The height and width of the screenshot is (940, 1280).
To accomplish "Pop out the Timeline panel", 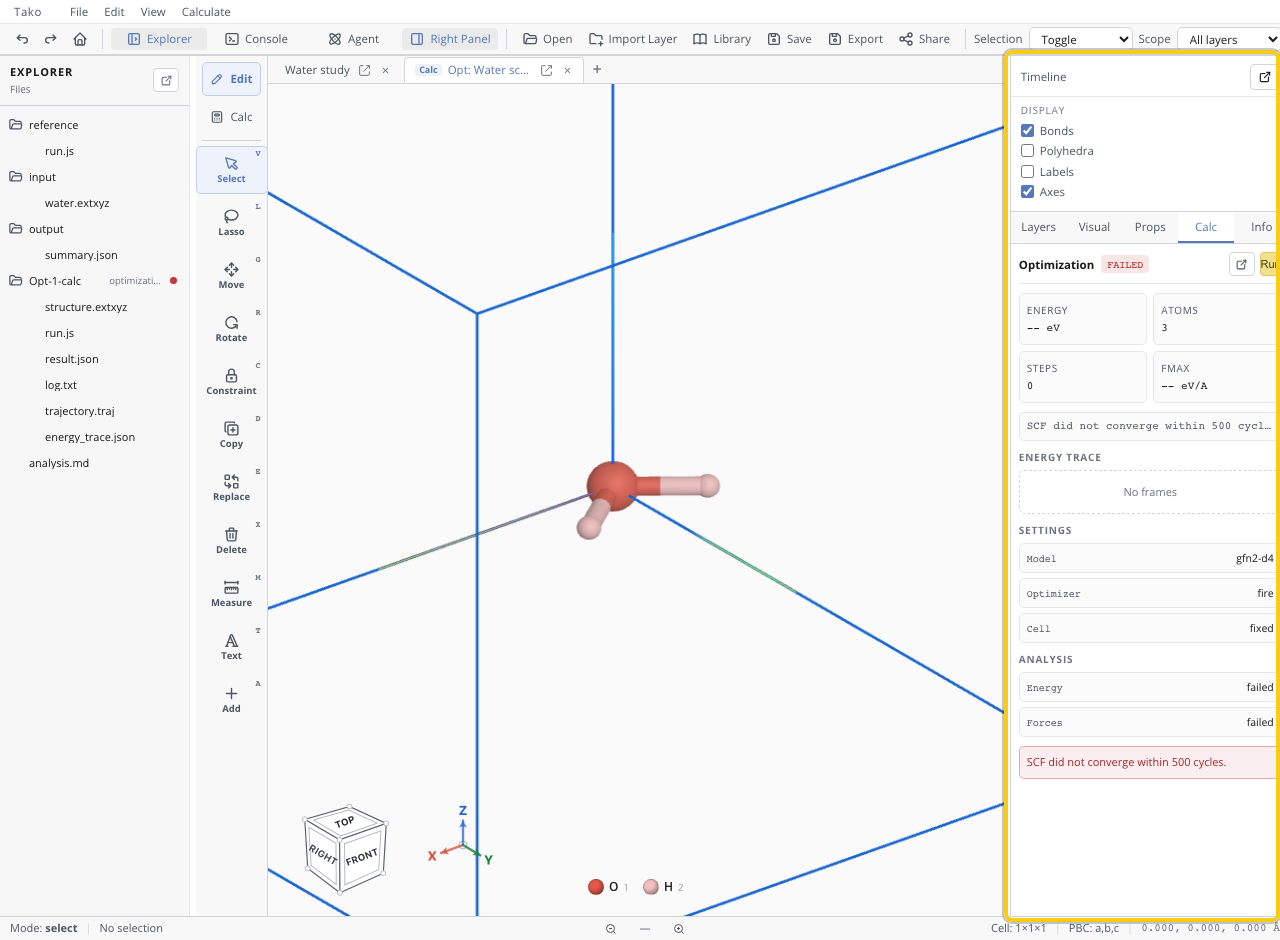I will click(x=1264, y=77).
